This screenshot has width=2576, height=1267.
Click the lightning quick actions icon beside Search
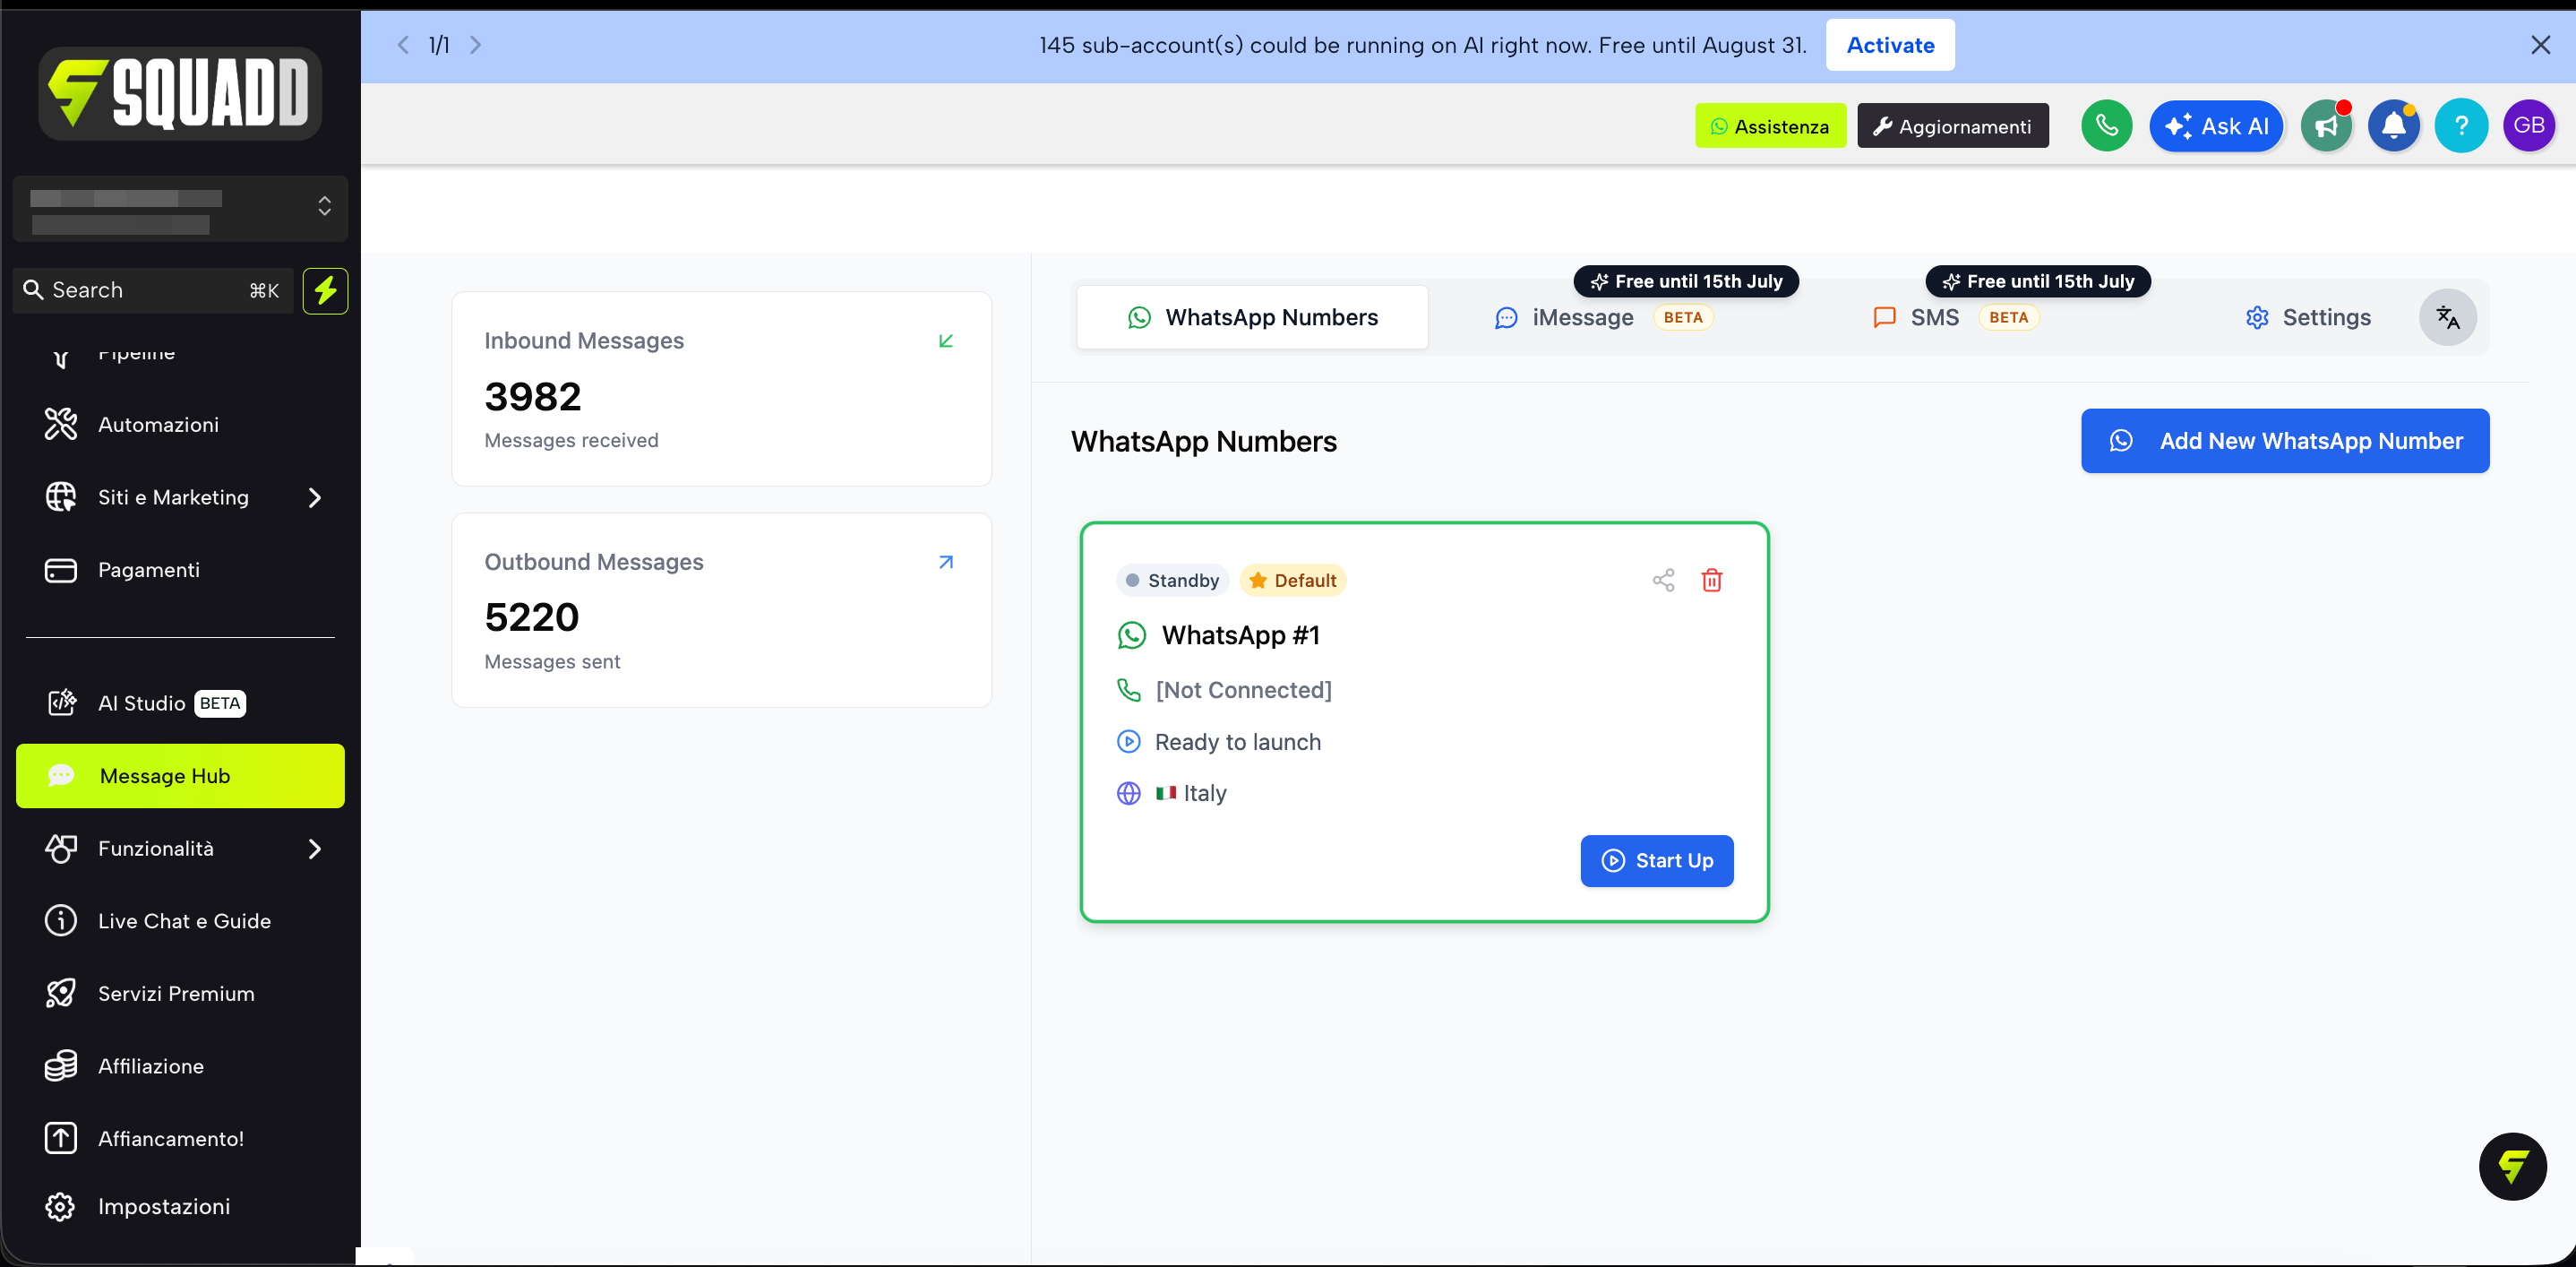325,290
